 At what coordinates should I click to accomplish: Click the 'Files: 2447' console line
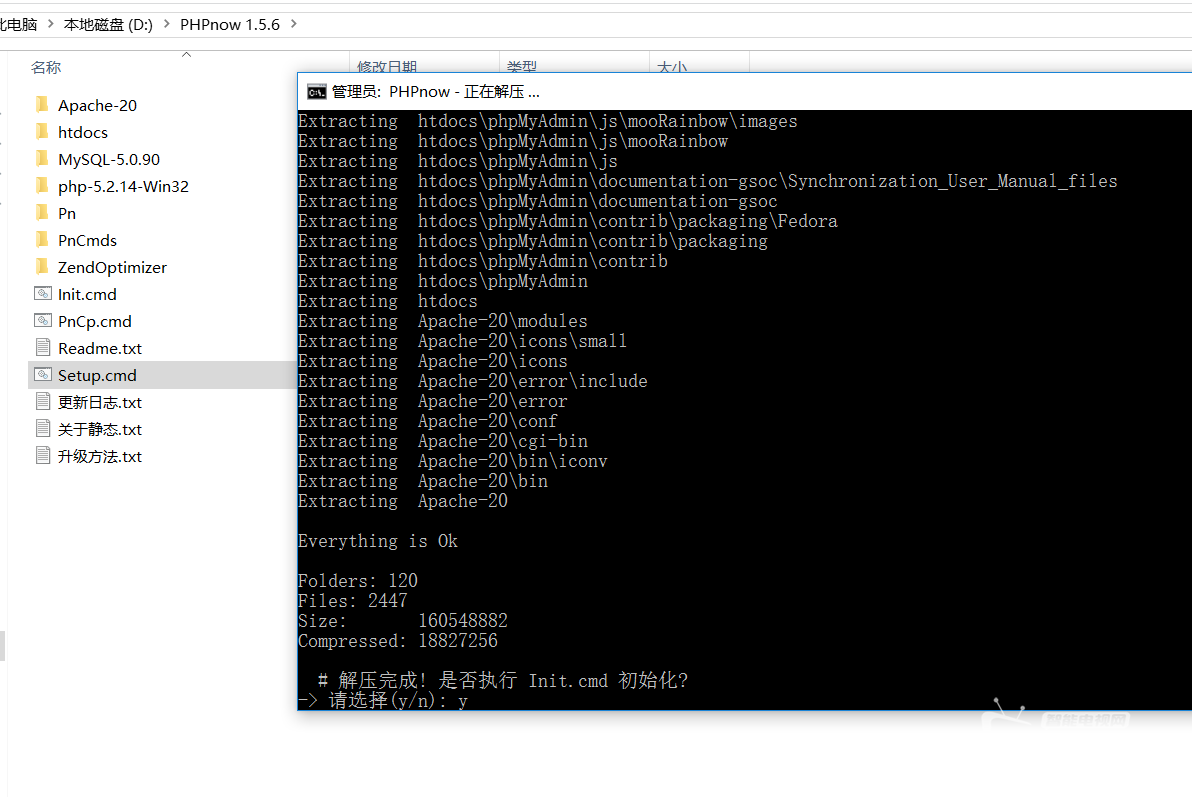click(x=353, y=601)
